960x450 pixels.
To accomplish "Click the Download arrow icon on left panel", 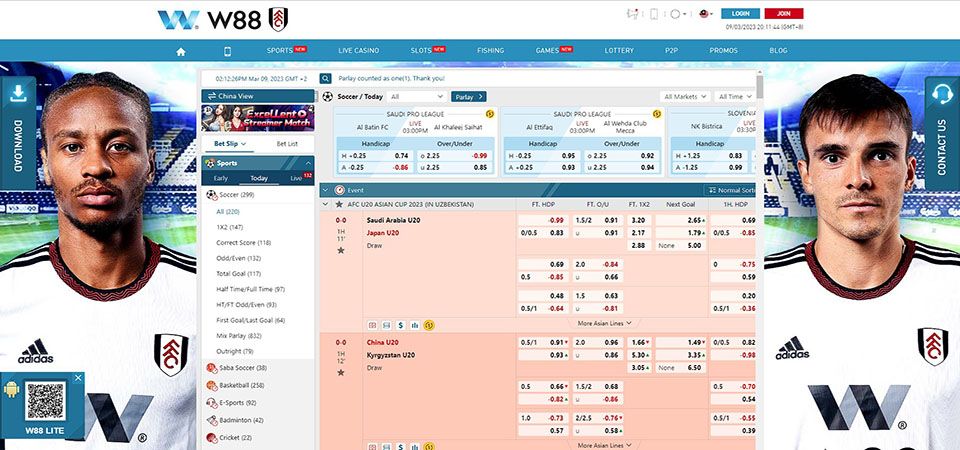I will (18, 93).
